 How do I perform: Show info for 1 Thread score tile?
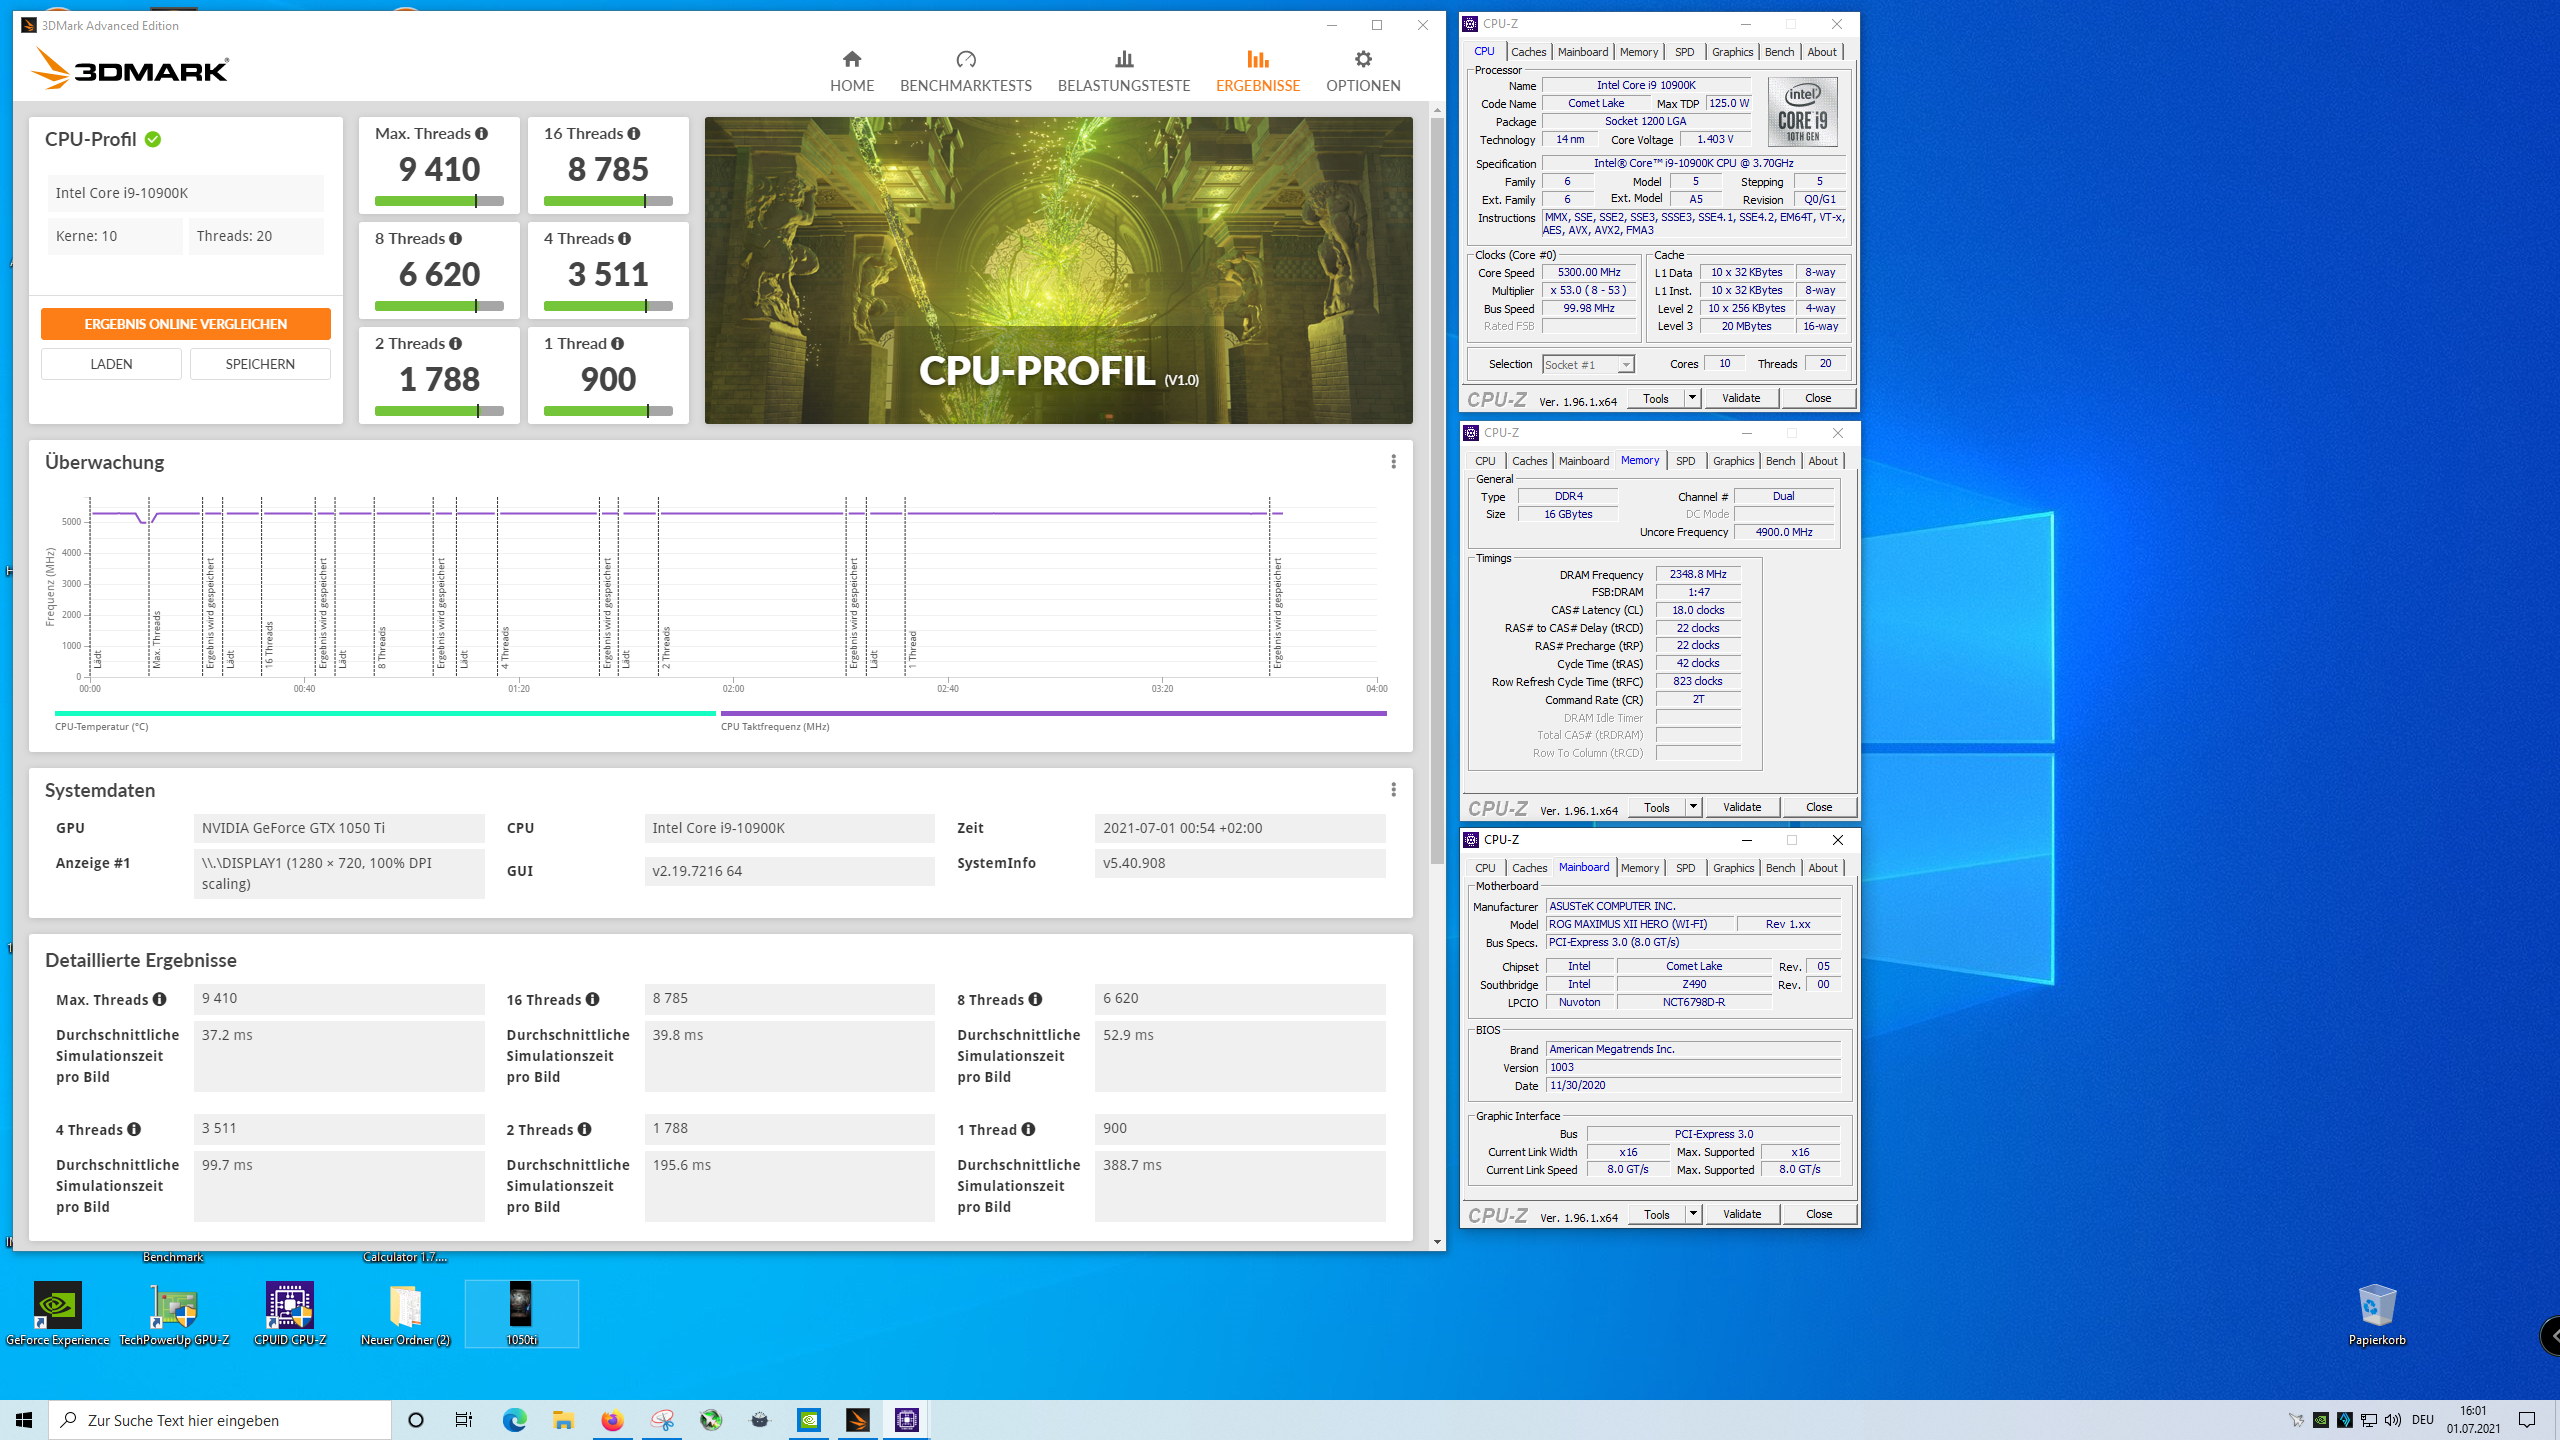tap(618, 344)
